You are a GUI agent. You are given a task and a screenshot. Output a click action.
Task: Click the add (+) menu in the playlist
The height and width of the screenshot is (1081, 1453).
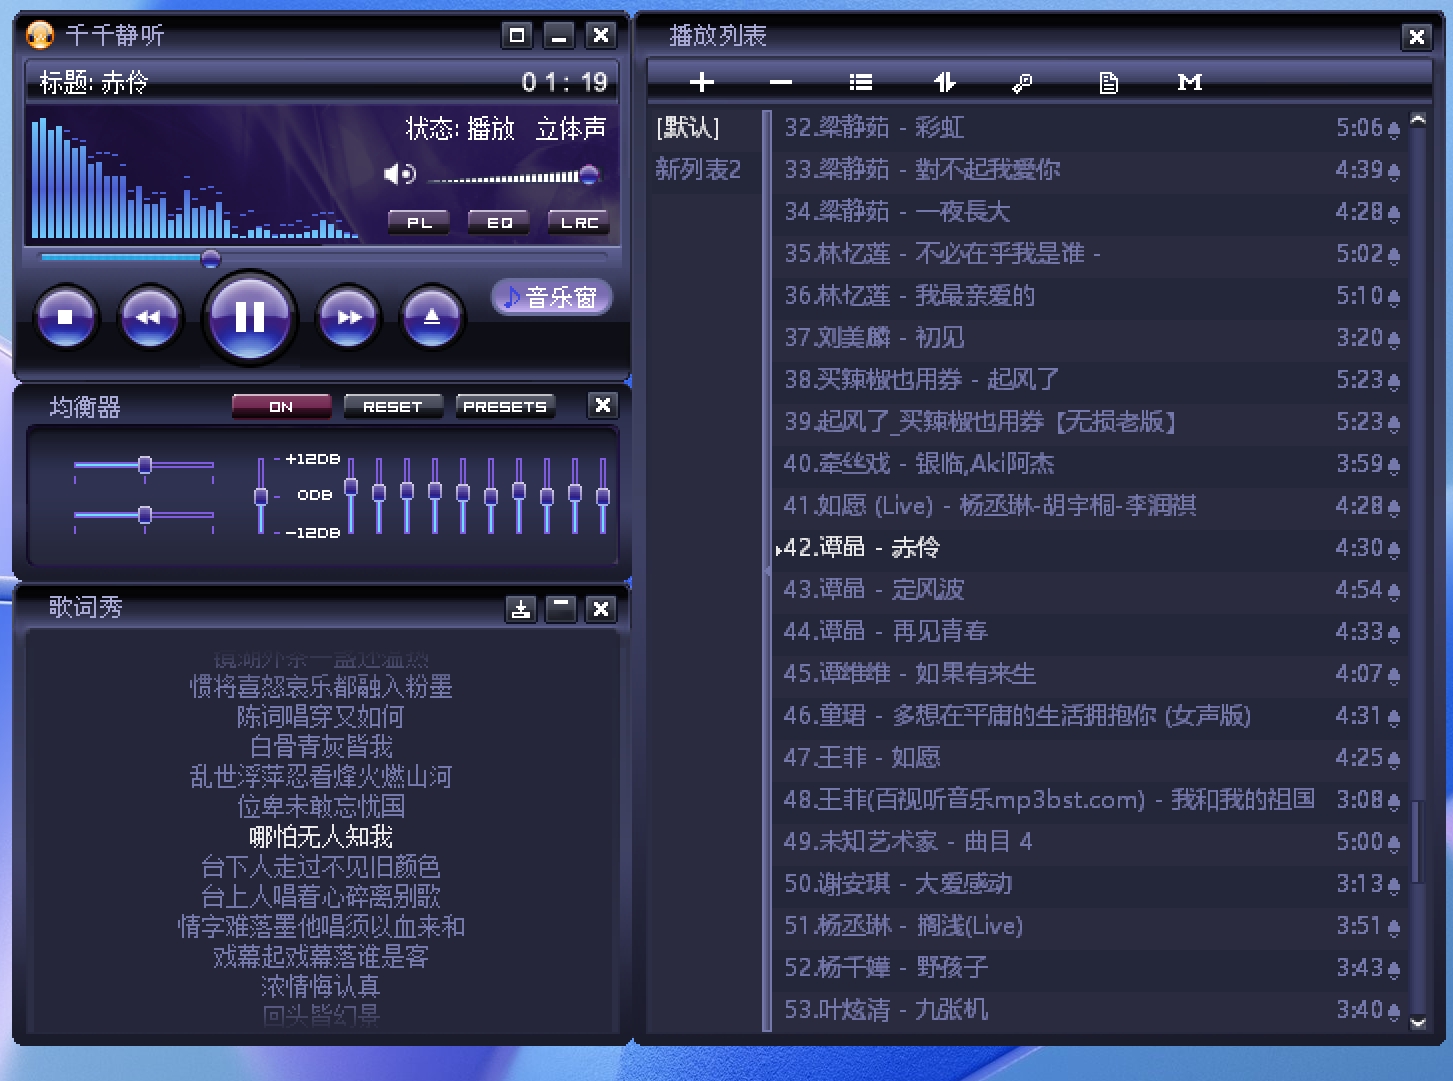tap(702, 82)
